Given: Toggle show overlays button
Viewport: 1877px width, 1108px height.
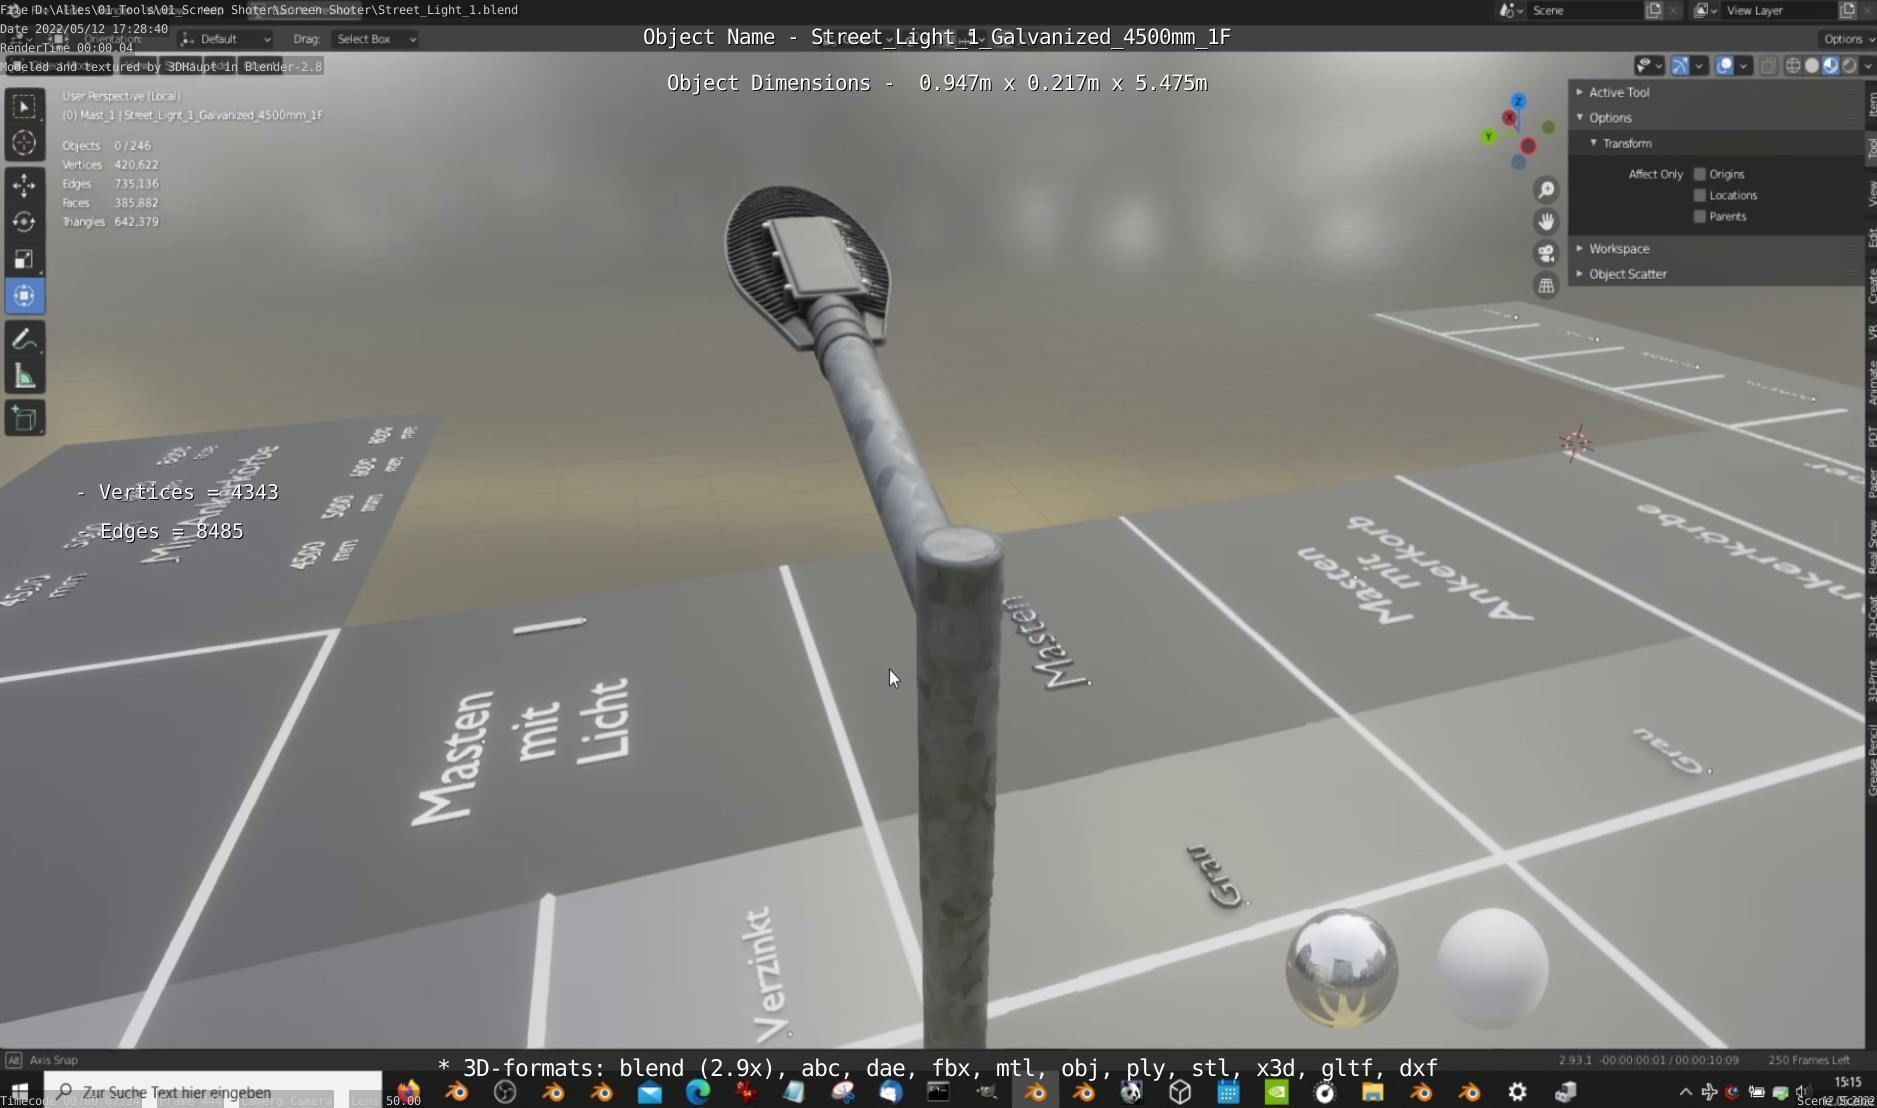Looking at the screenshot, I should tap(1725, 66).
